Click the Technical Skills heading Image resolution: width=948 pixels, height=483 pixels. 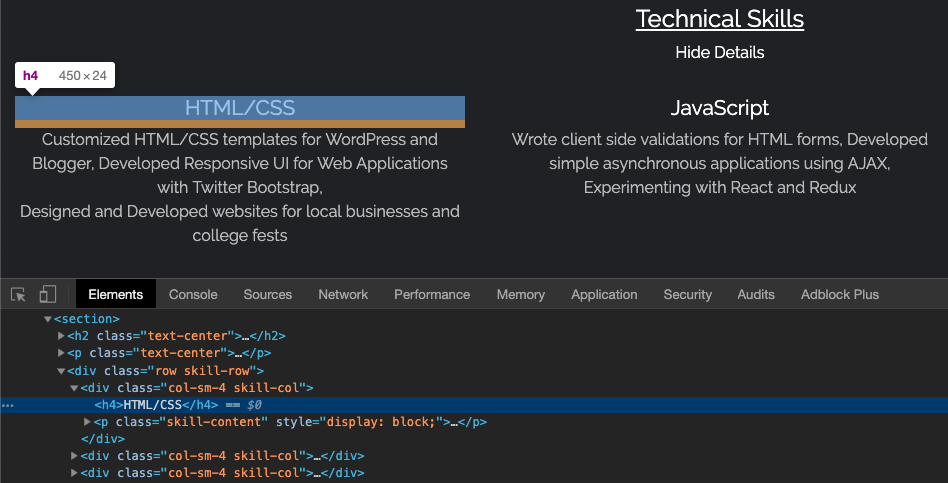point(719,19)
